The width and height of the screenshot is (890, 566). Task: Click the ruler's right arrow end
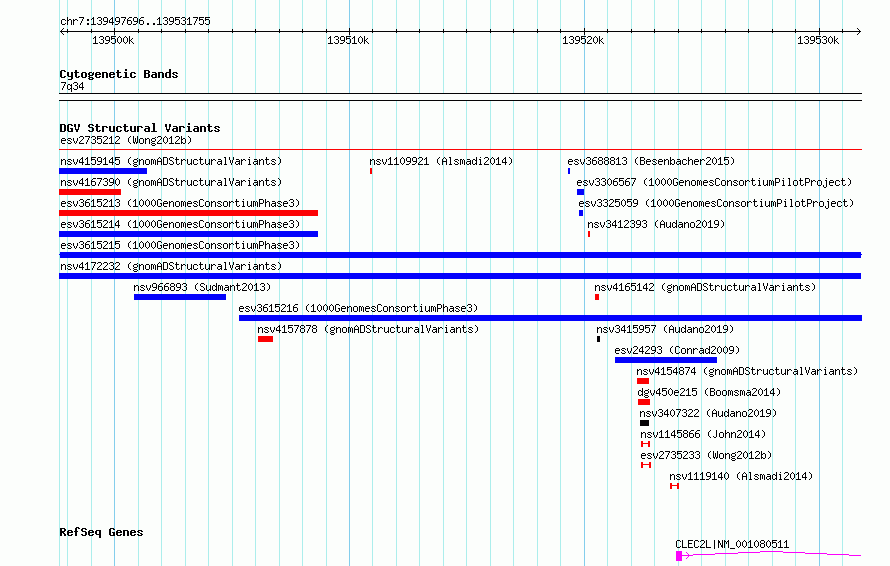click(859, 32)
